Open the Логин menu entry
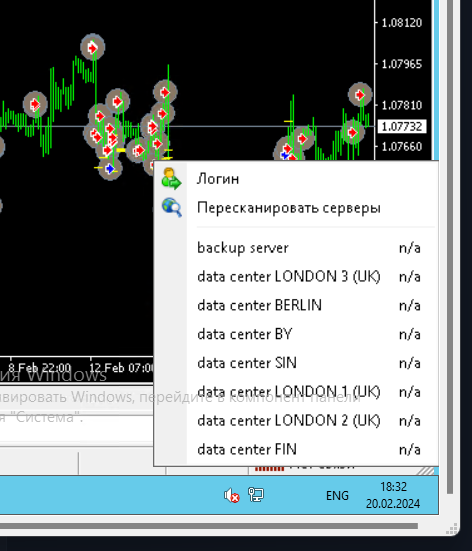The image size is (472, 551). click(x=296, y=179)
